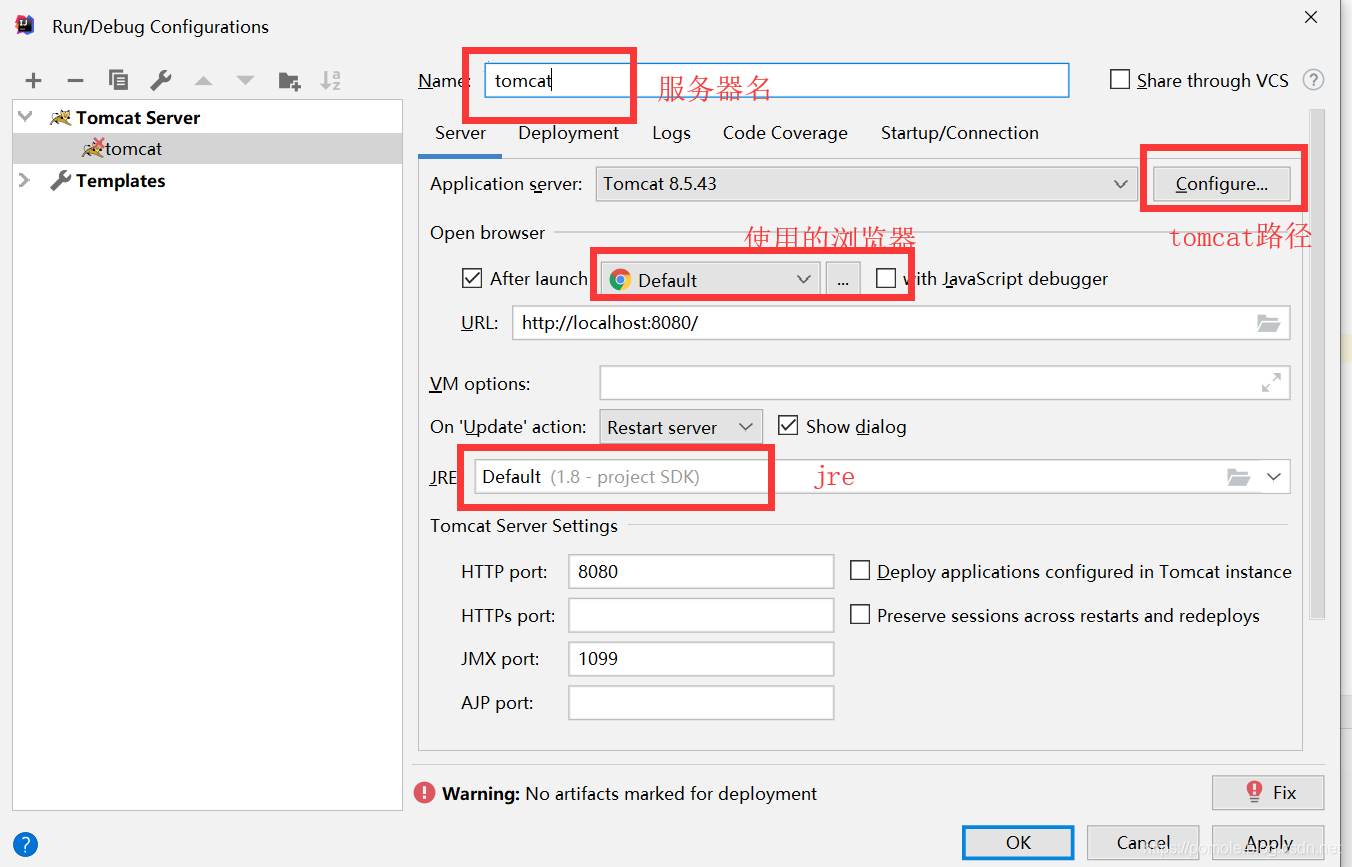
Task: Remove configuration with the minus icon
Action: coord(75,81)
